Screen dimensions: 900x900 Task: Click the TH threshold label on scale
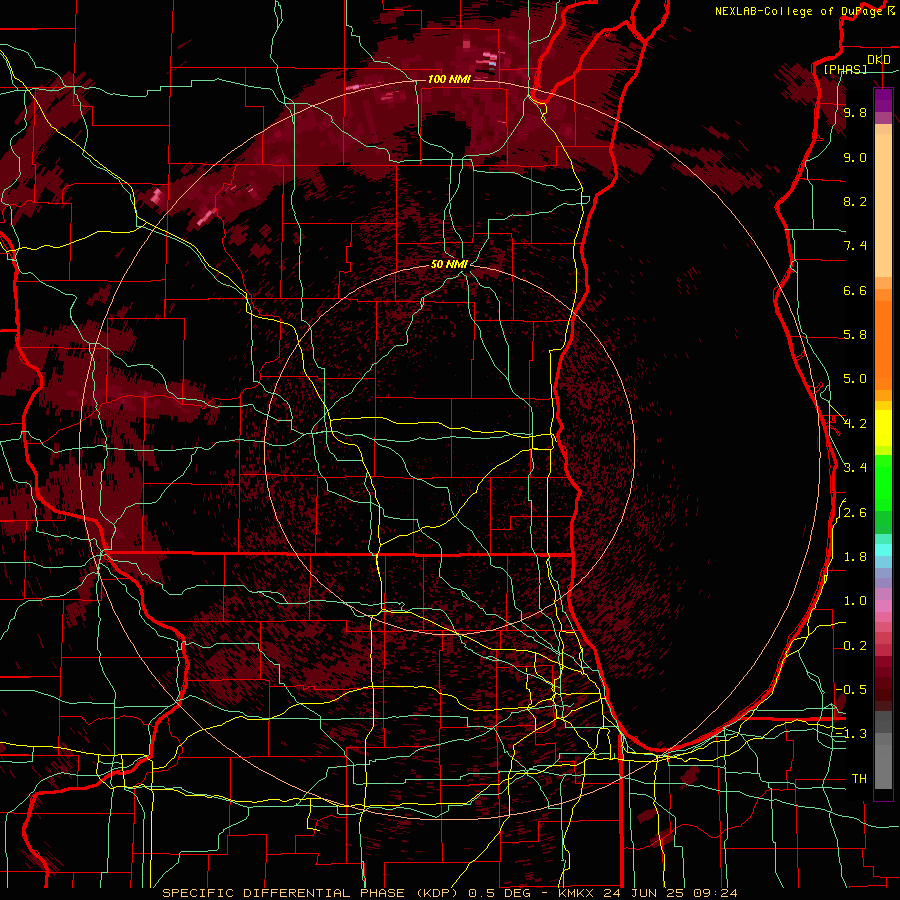pyautogui.click(x=859, y=779)
